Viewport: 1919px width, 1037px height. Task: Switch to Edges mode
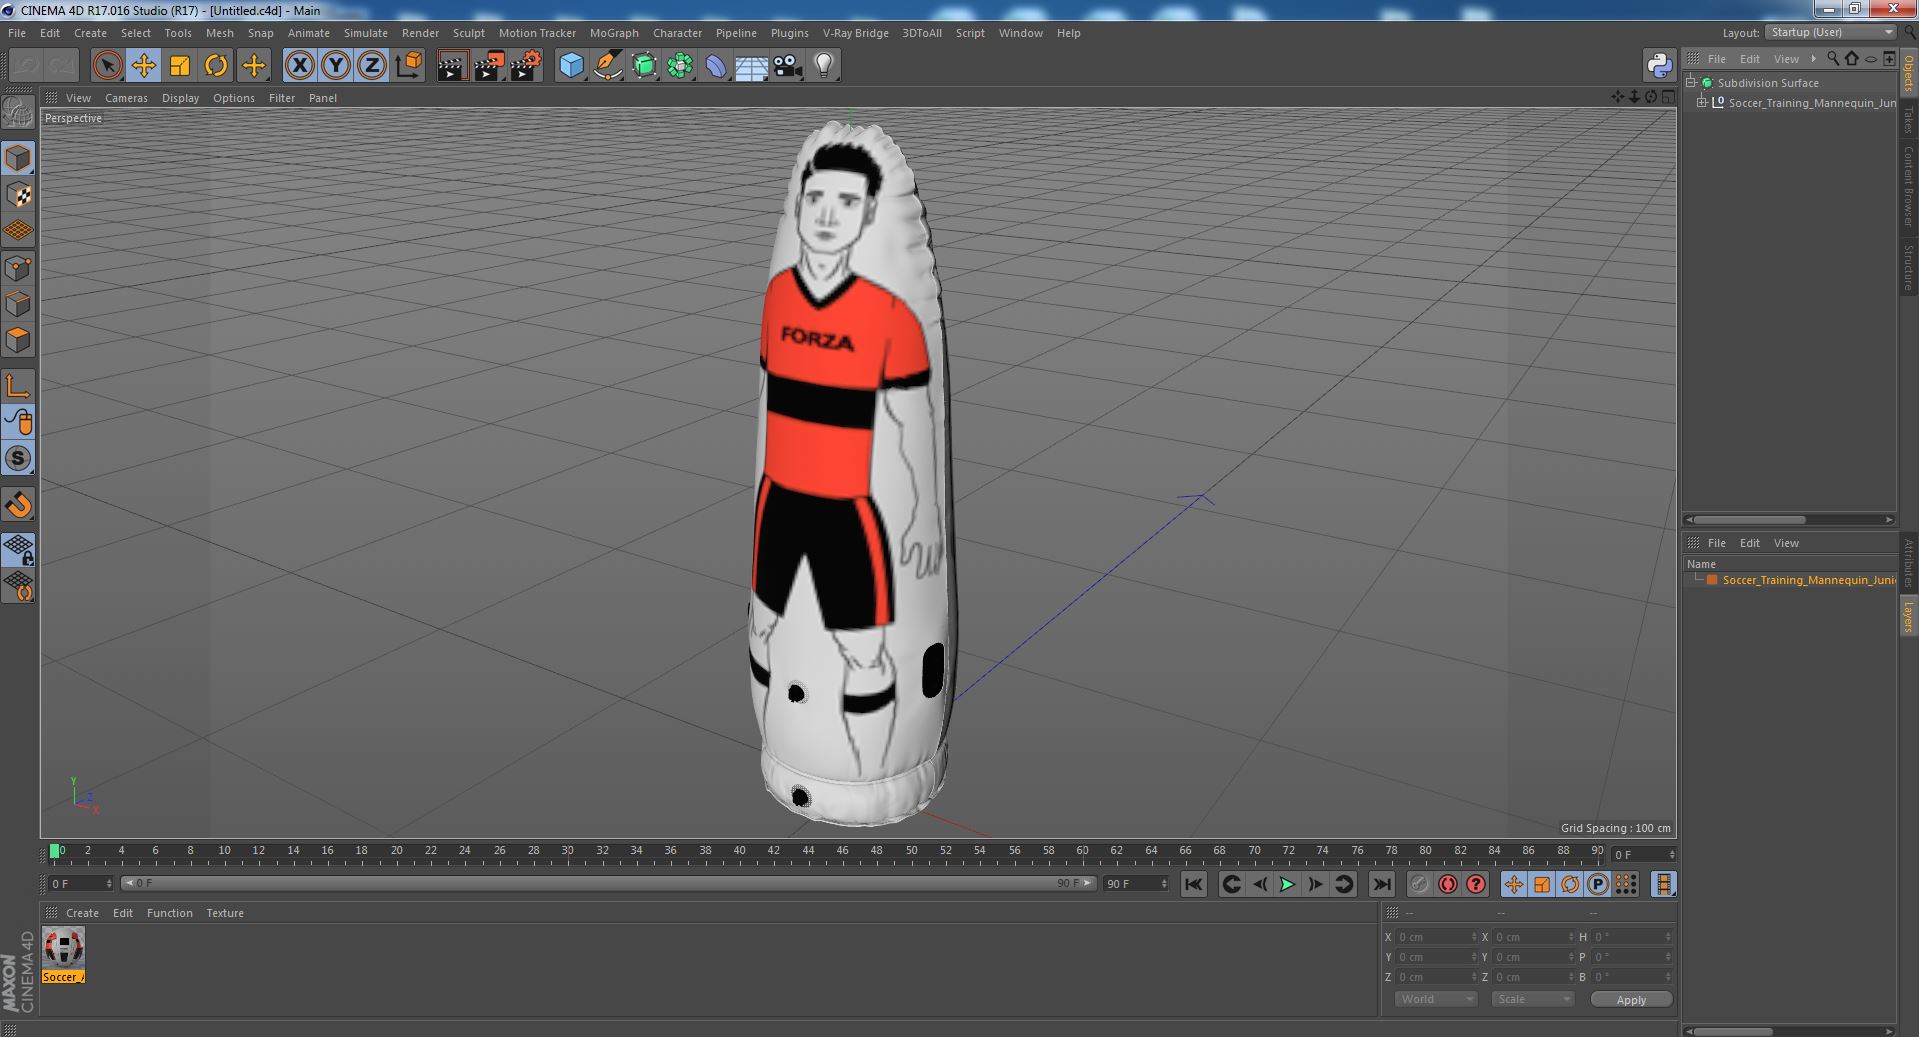coord(18,304)
